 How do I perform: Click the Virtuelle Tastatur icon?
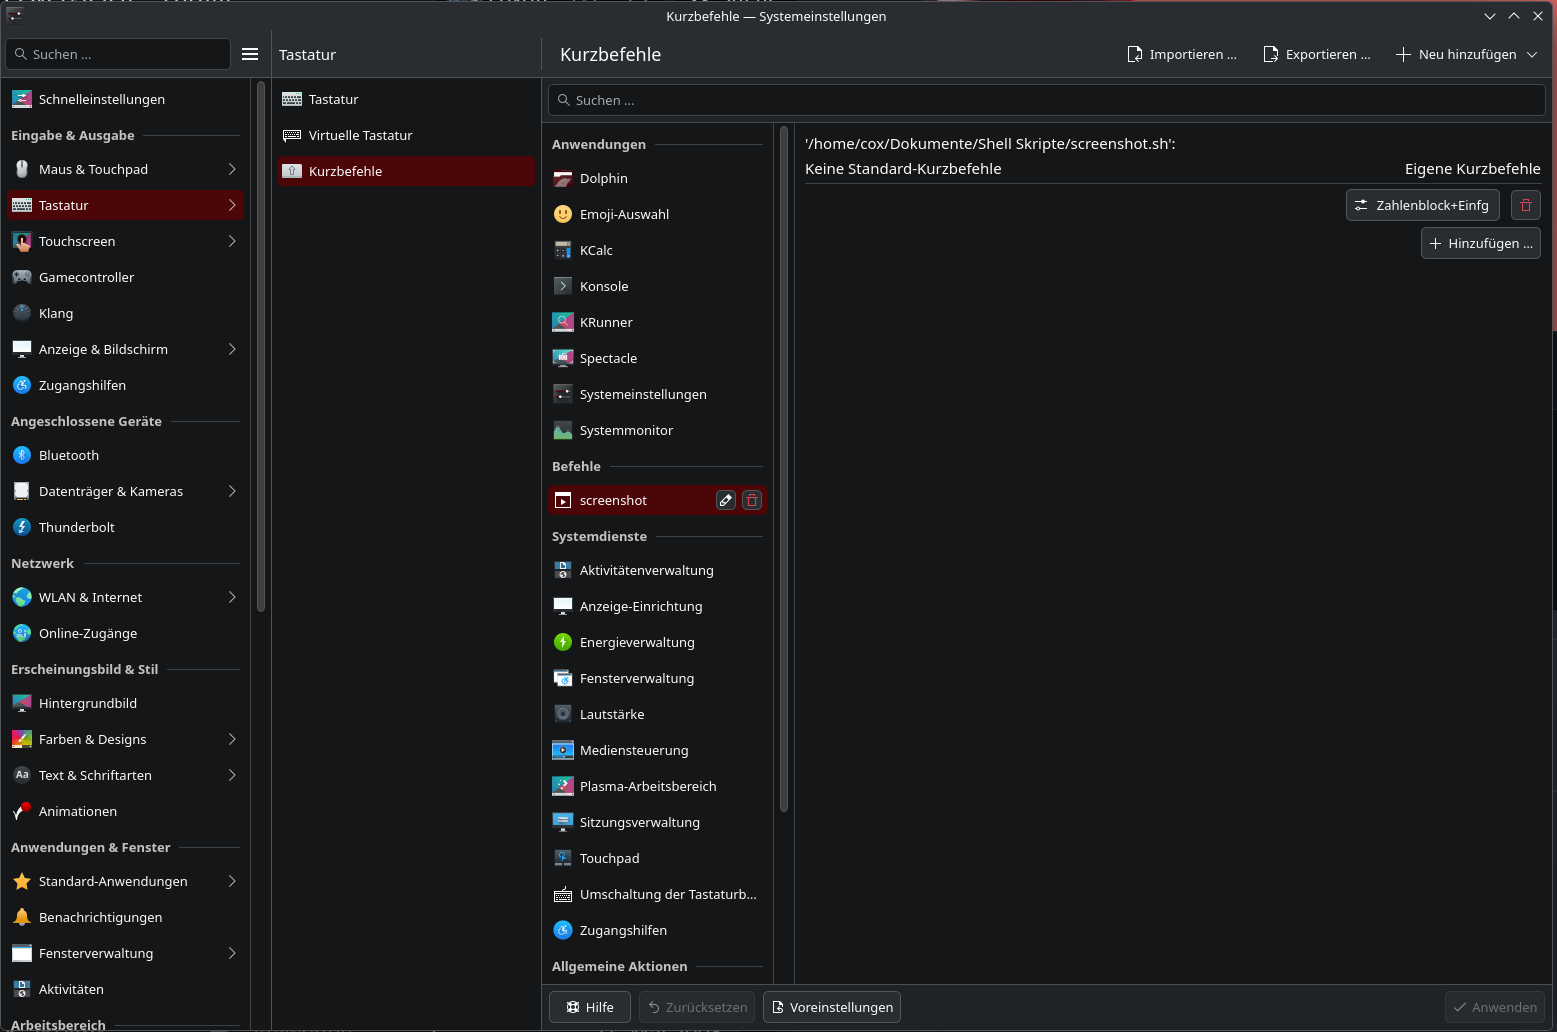click(292, 135)
